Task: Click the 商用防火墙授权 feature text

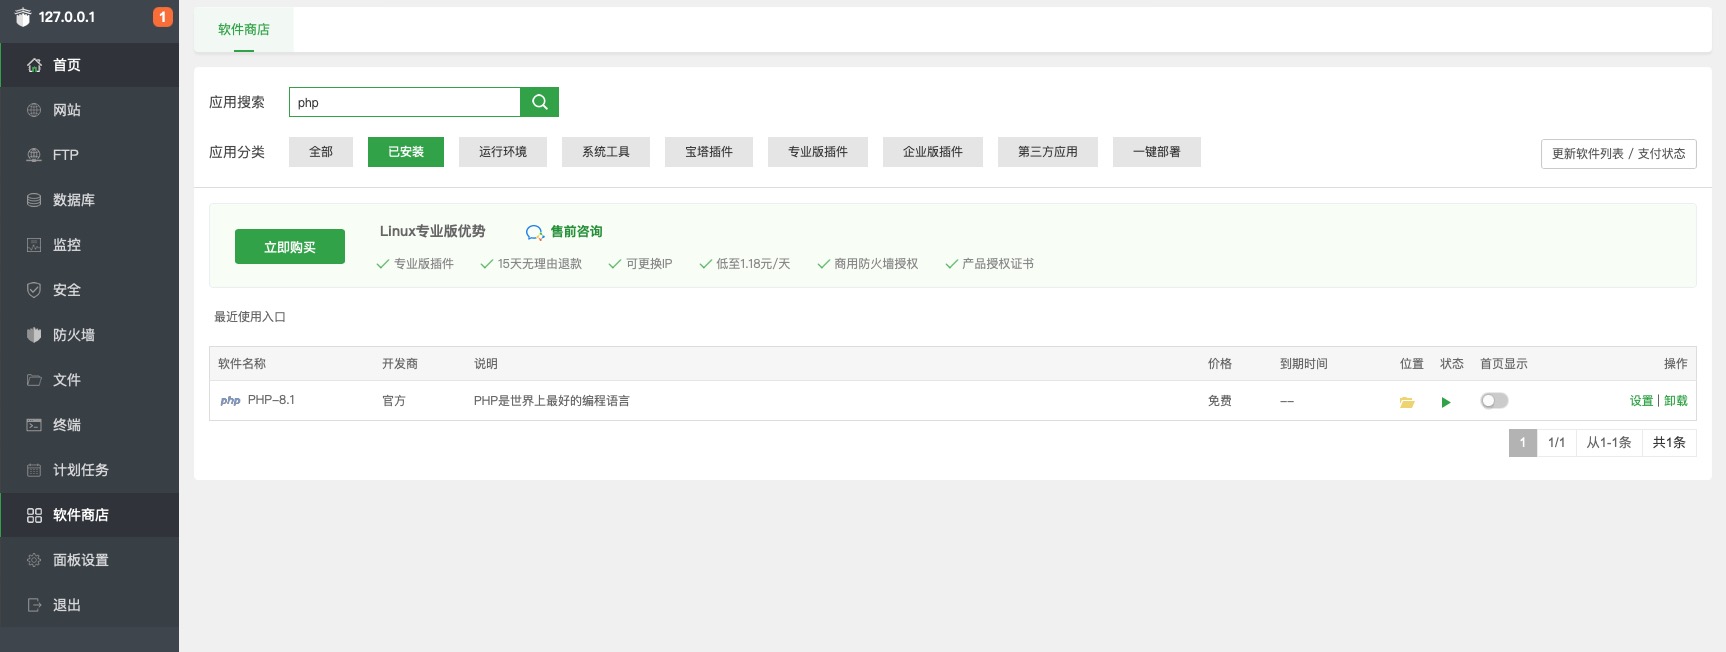Action: click(x=876, y=264)
